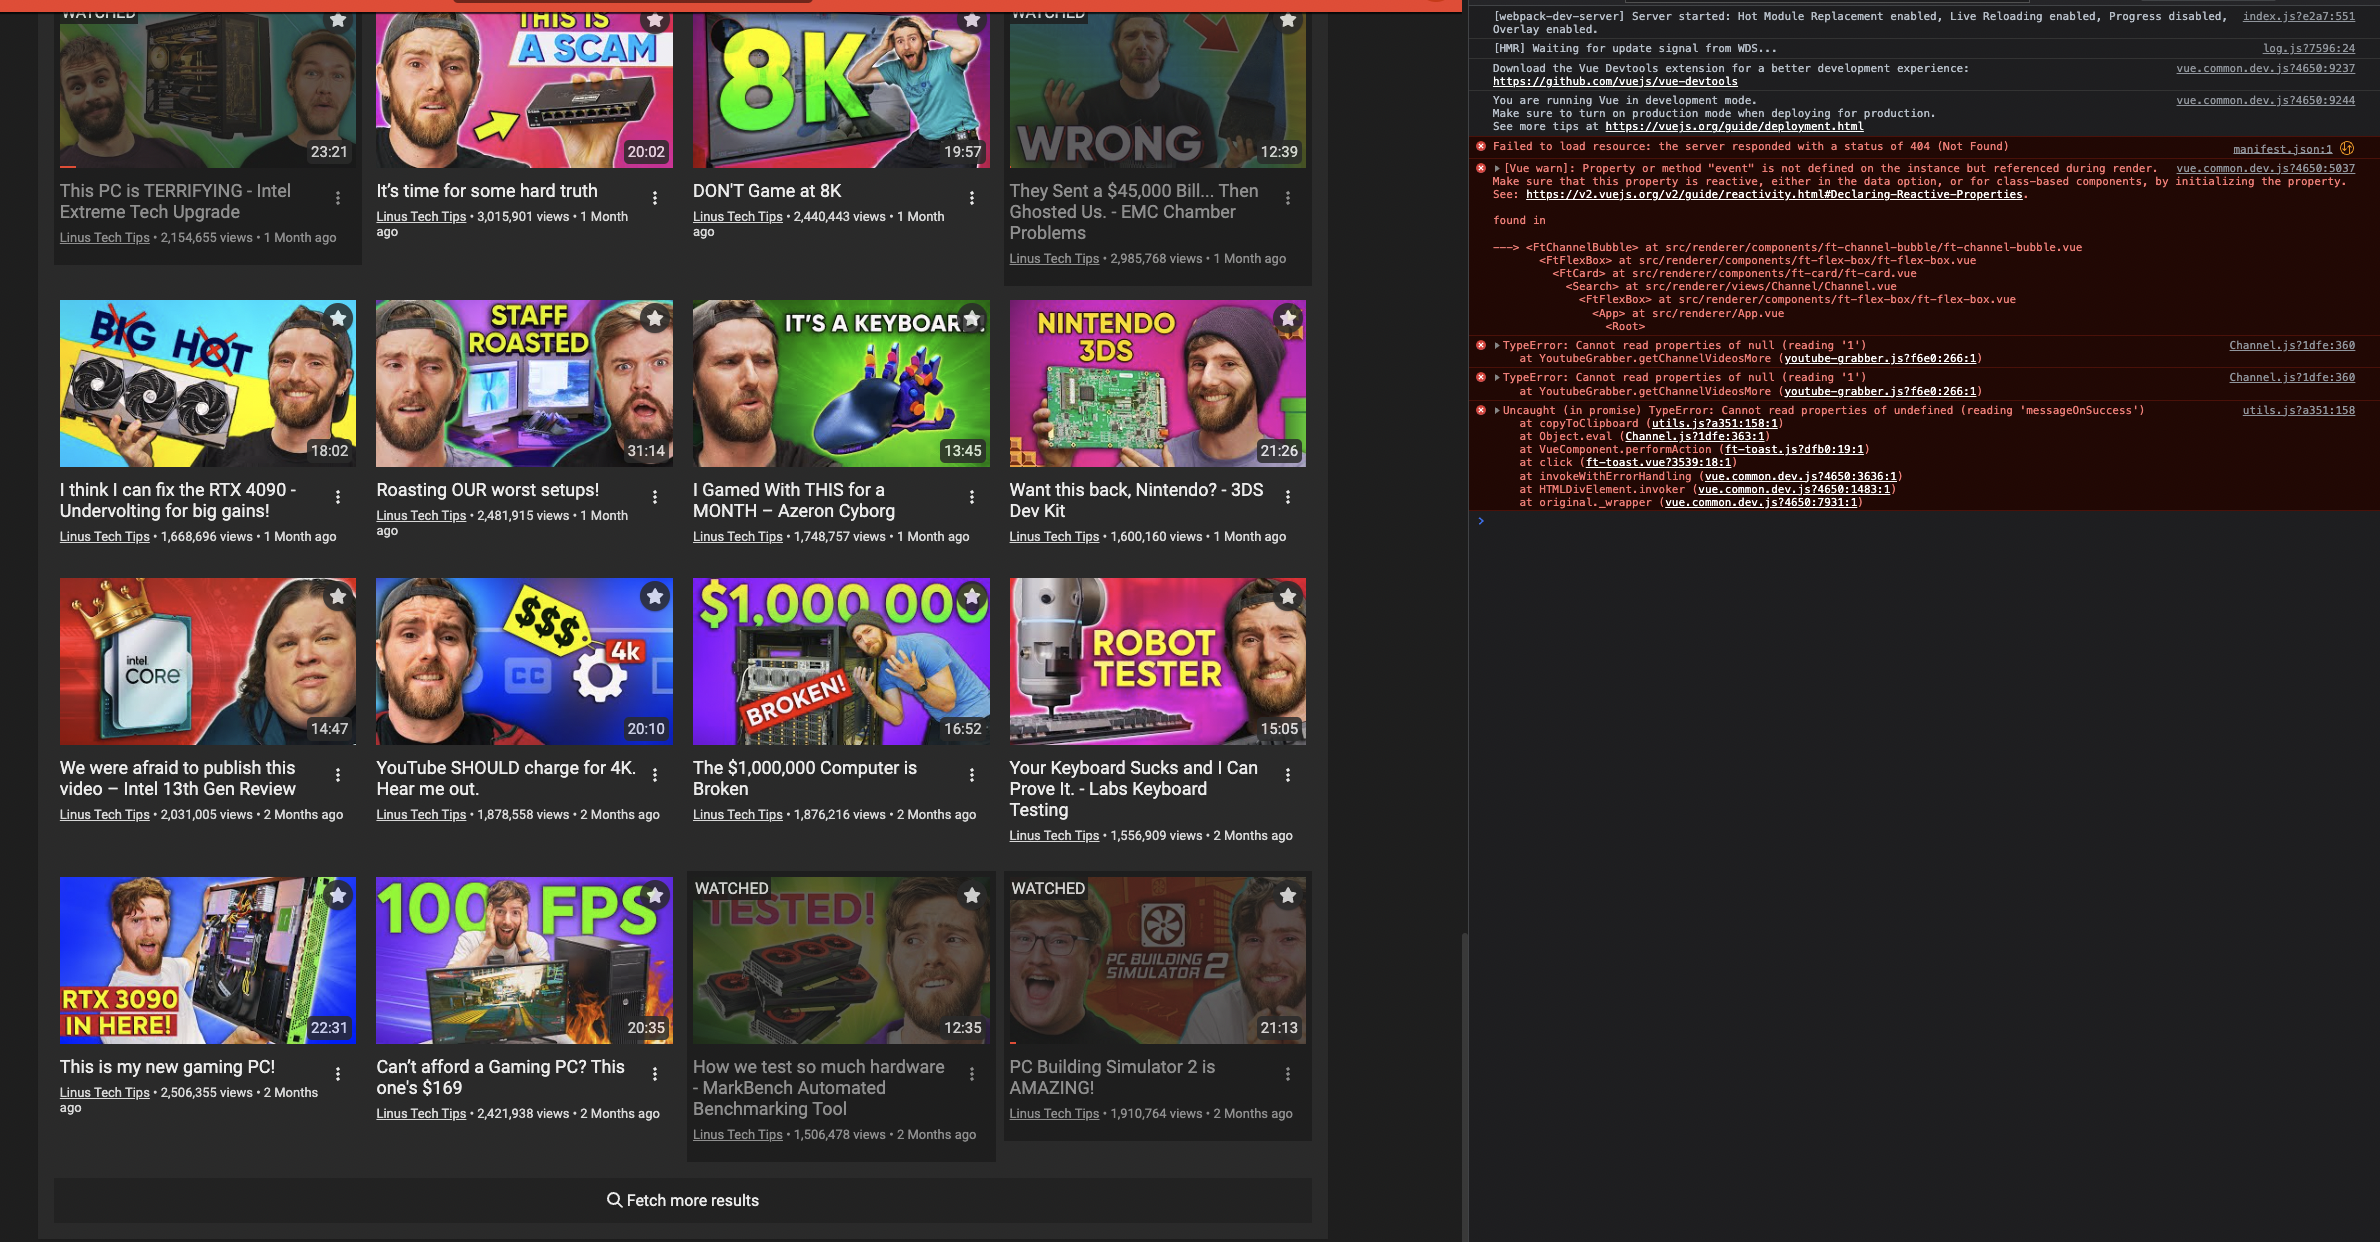The image size is (2380, 1242).
Task: Toggle favorite star on This is my new gaming PC
Action: point(338,895)
